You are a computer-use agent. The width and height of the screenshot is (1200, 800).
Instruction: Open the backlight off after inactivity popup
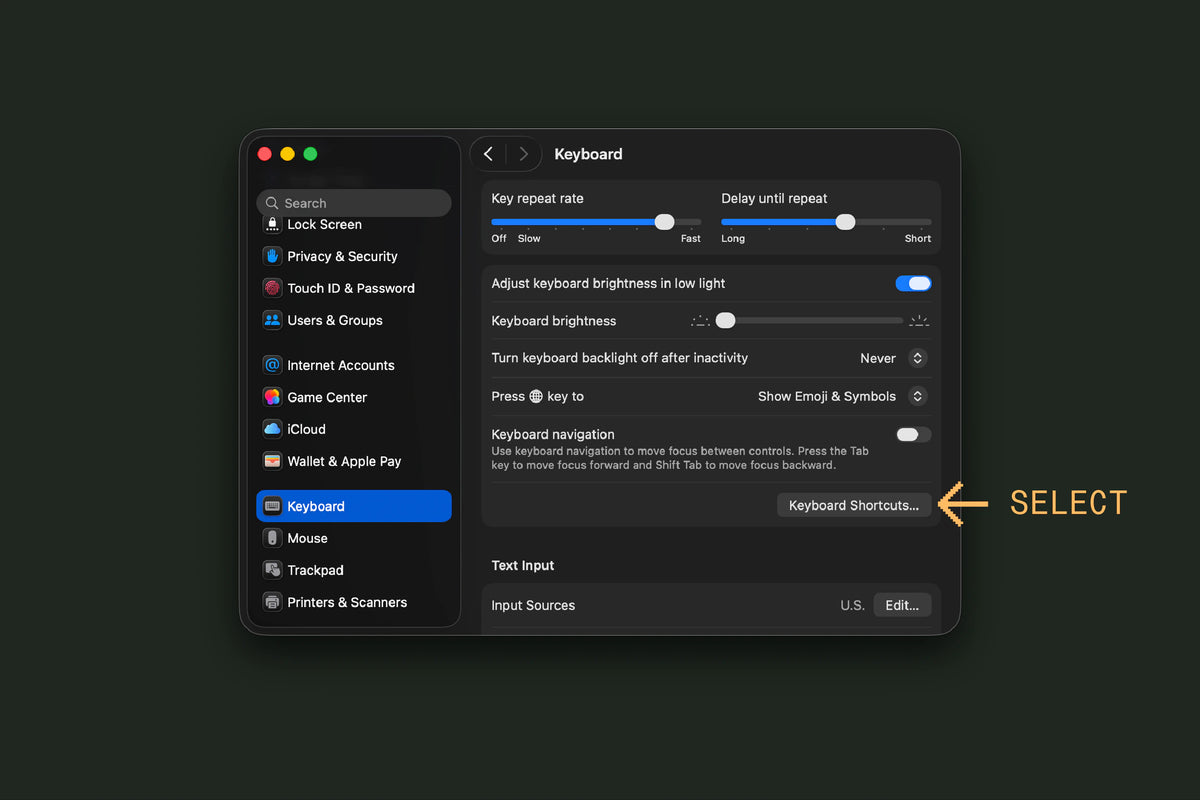(917, 358)
